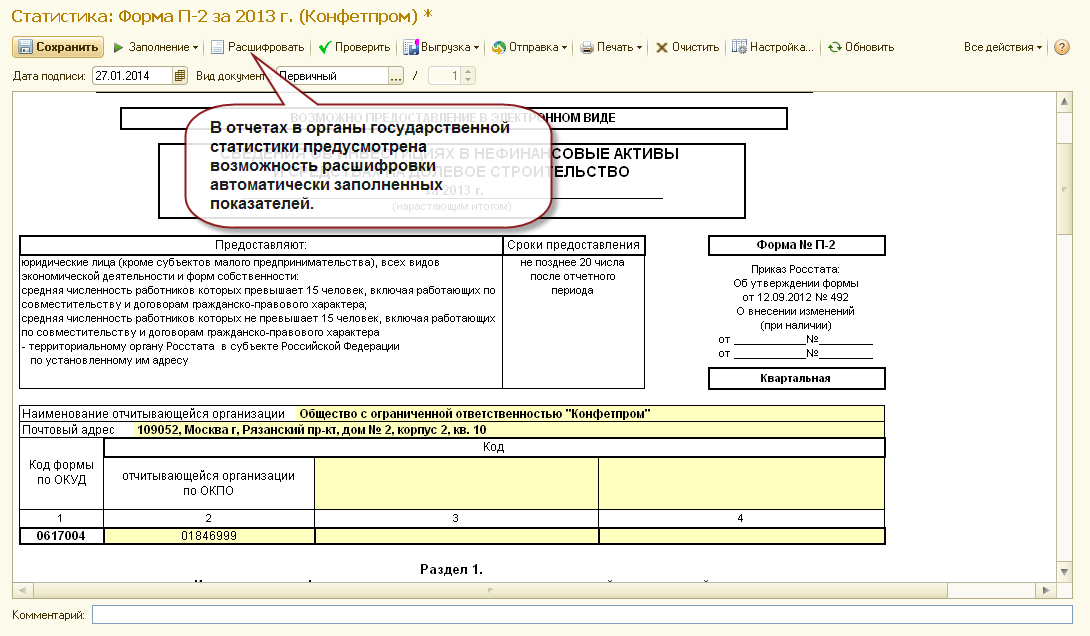Click the Дата подписи date field
The height and width of the screenshot is (636, 1090).
[x=132, y=76]
